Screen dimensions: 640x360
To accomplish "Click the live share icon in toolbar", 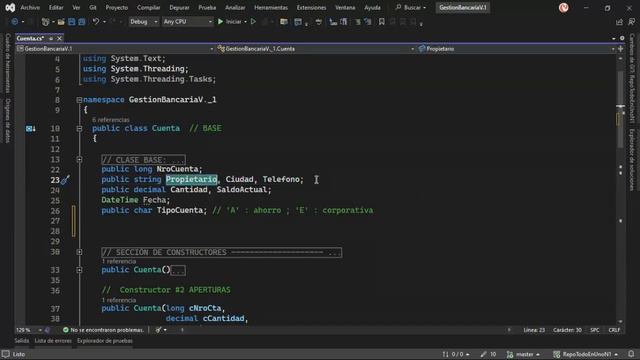I will click(620, 22).
